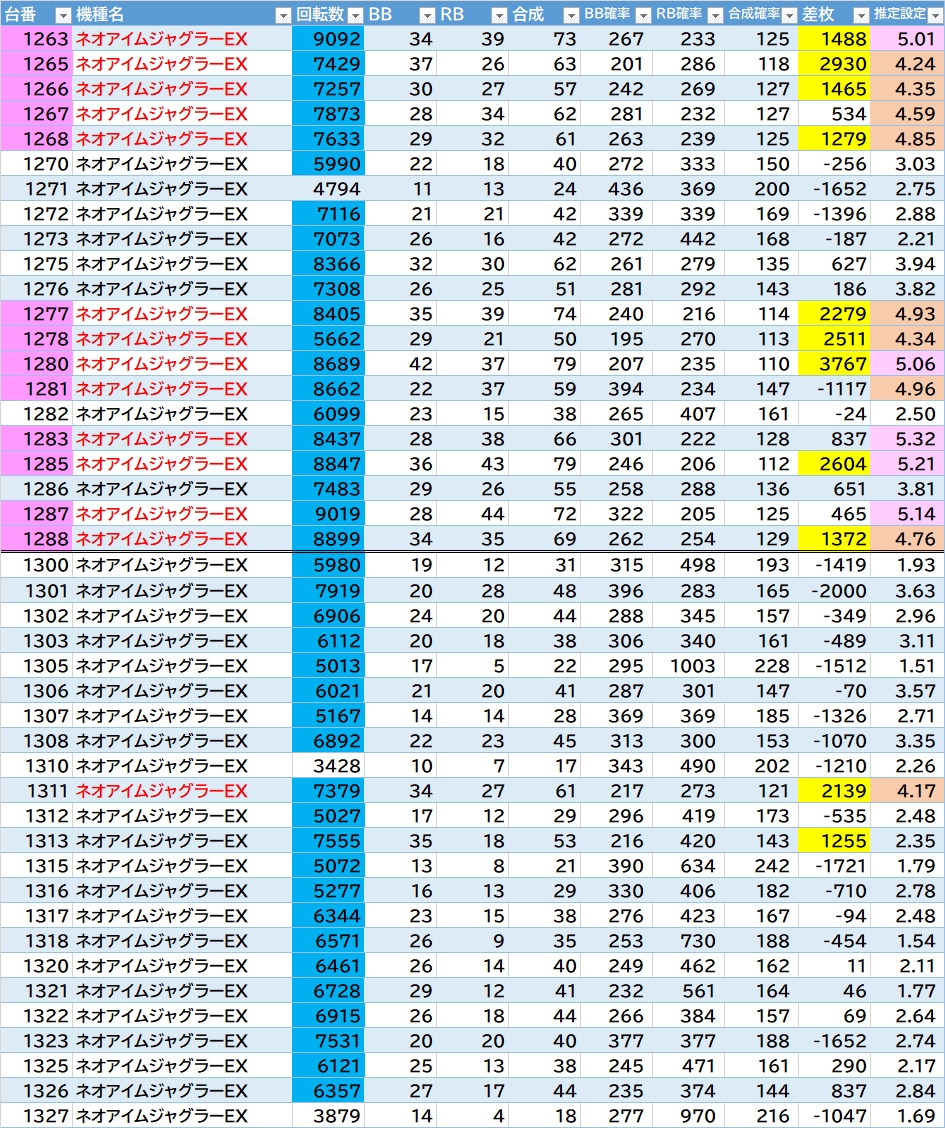Open the 推定設定 filter dropdown

[934, 15]
